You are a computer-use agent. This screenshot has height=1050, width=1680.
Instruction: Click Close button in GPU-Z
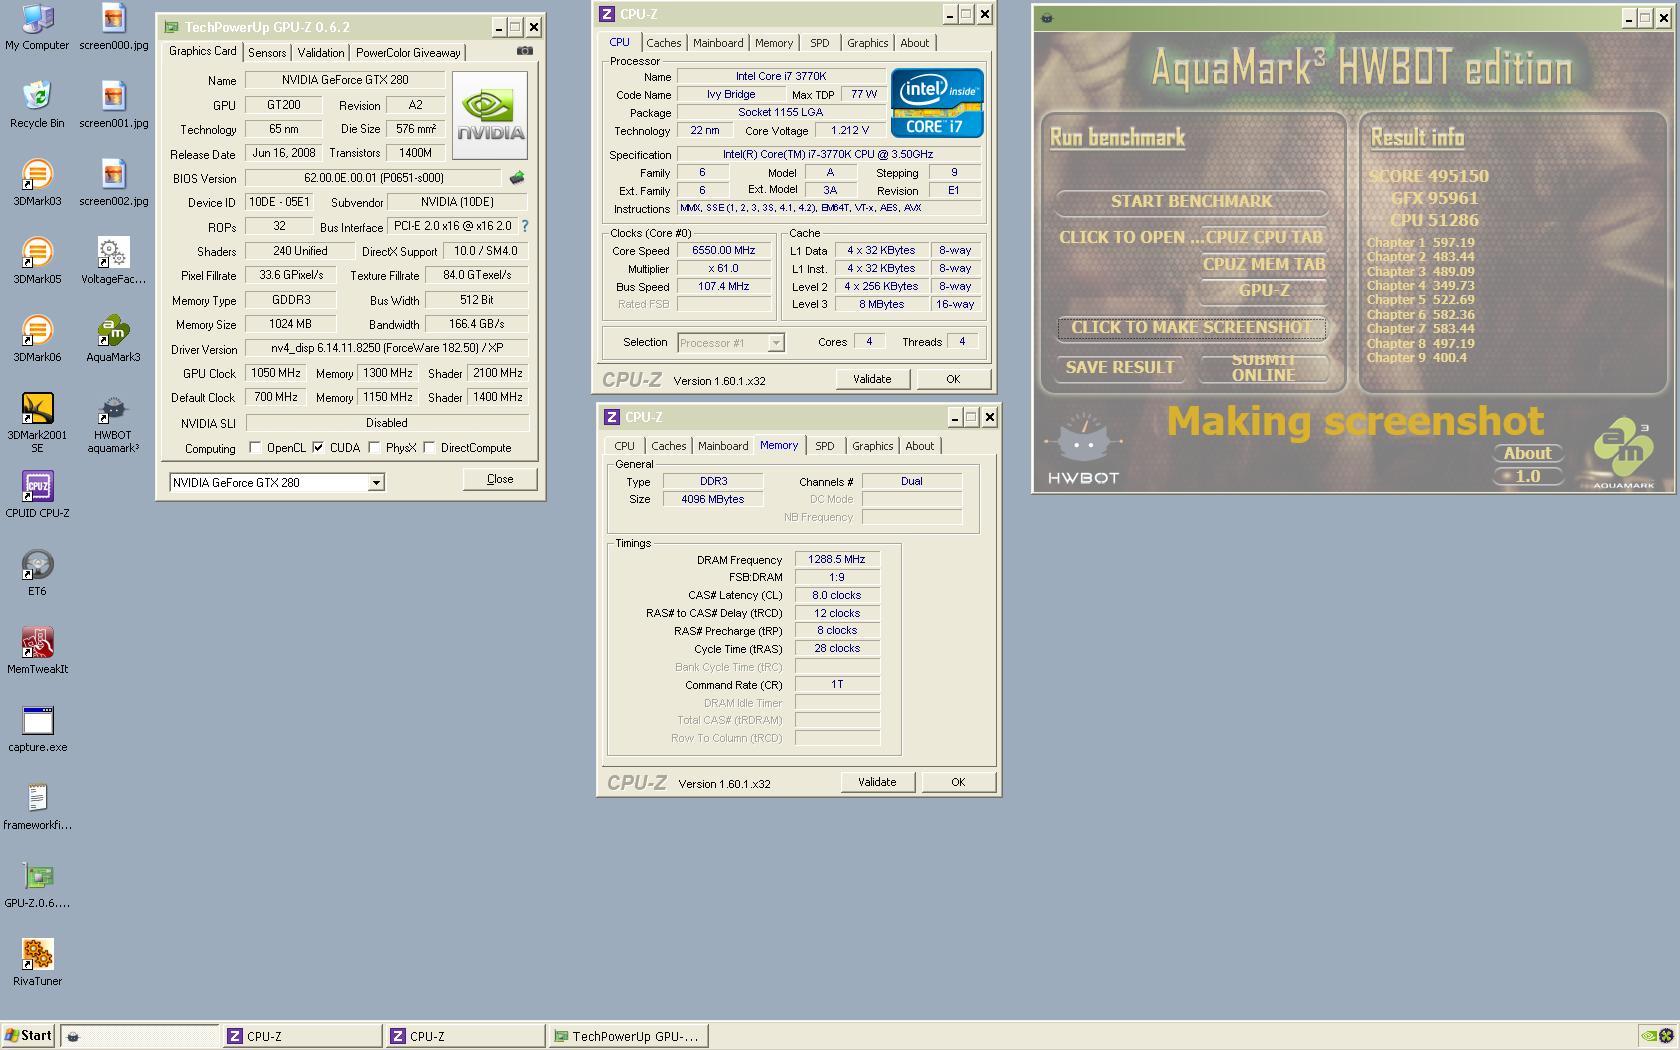[x=500, y=479]
